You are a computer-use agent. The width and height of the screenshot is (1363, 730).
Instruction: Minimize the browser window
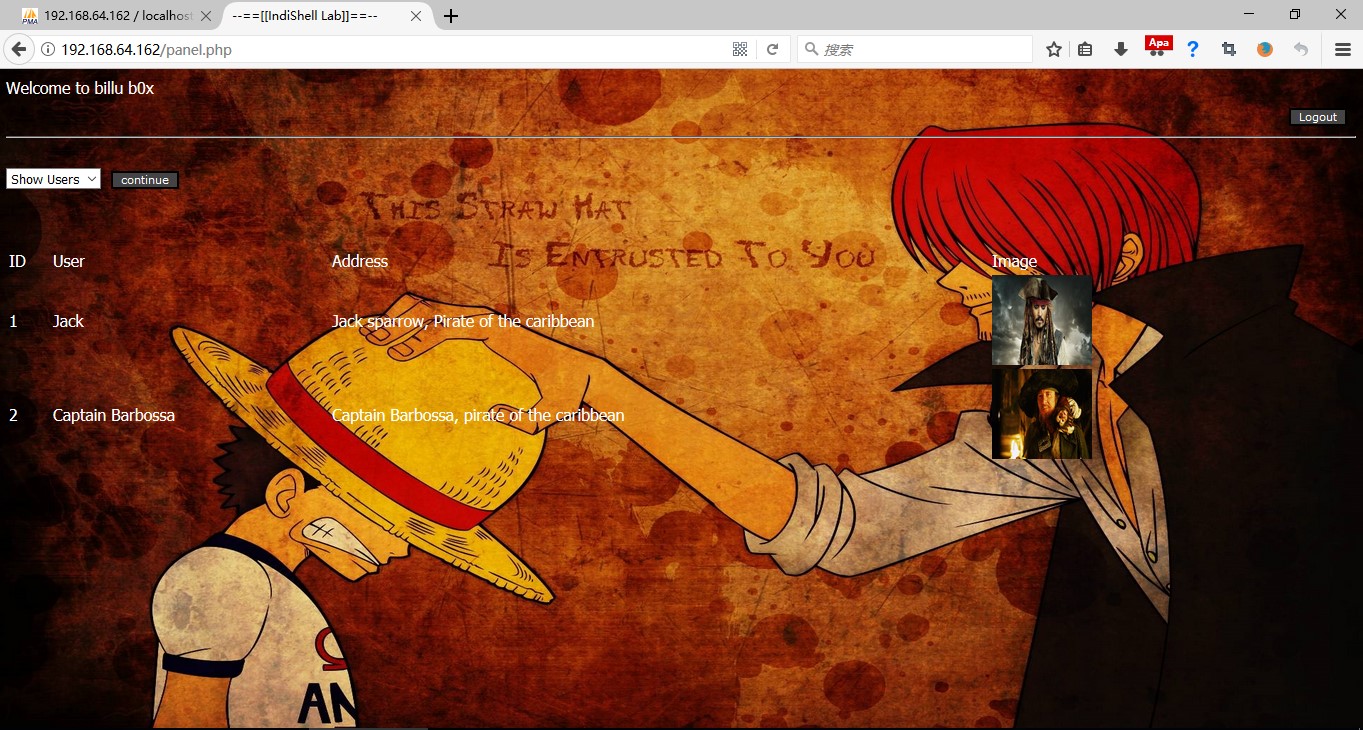pos(1249,14)
